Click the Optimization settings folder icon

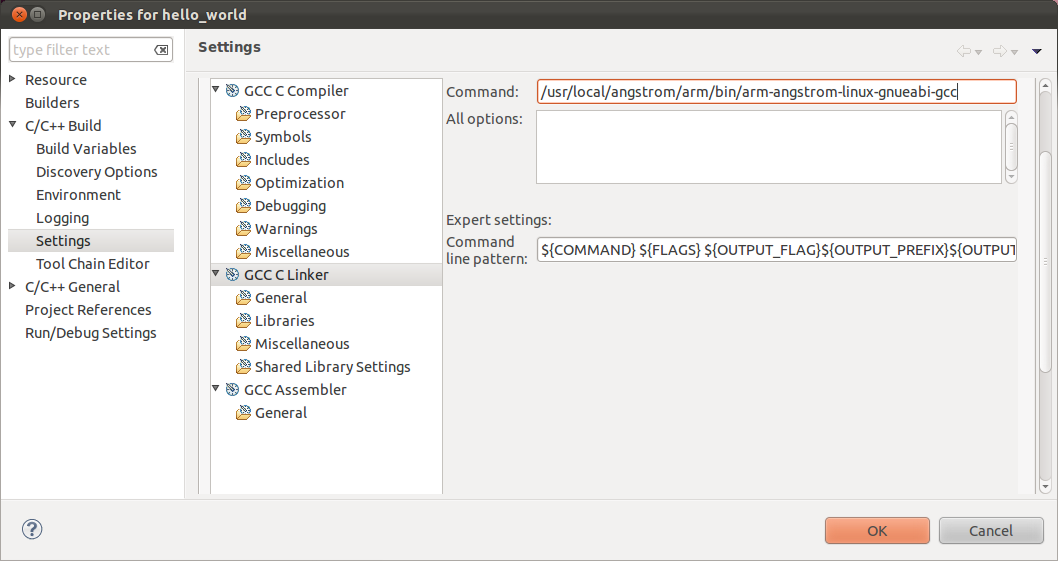pyautogui.click(x=243, y=183)
